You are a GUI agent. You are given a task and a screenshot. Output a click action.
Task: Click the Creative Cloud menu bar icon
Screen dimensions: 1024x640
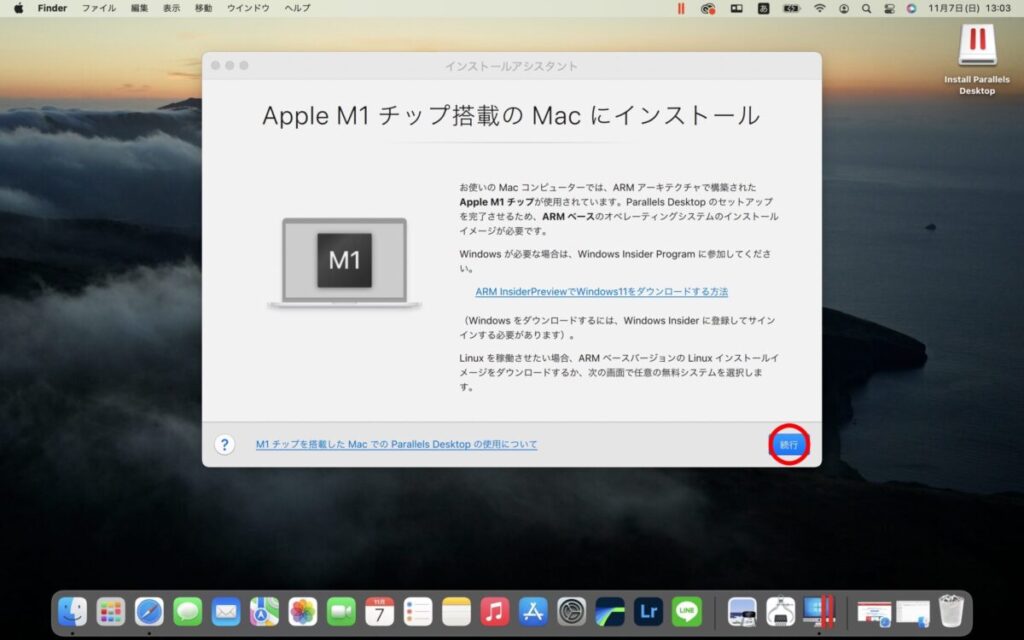[x=708, y=8]
